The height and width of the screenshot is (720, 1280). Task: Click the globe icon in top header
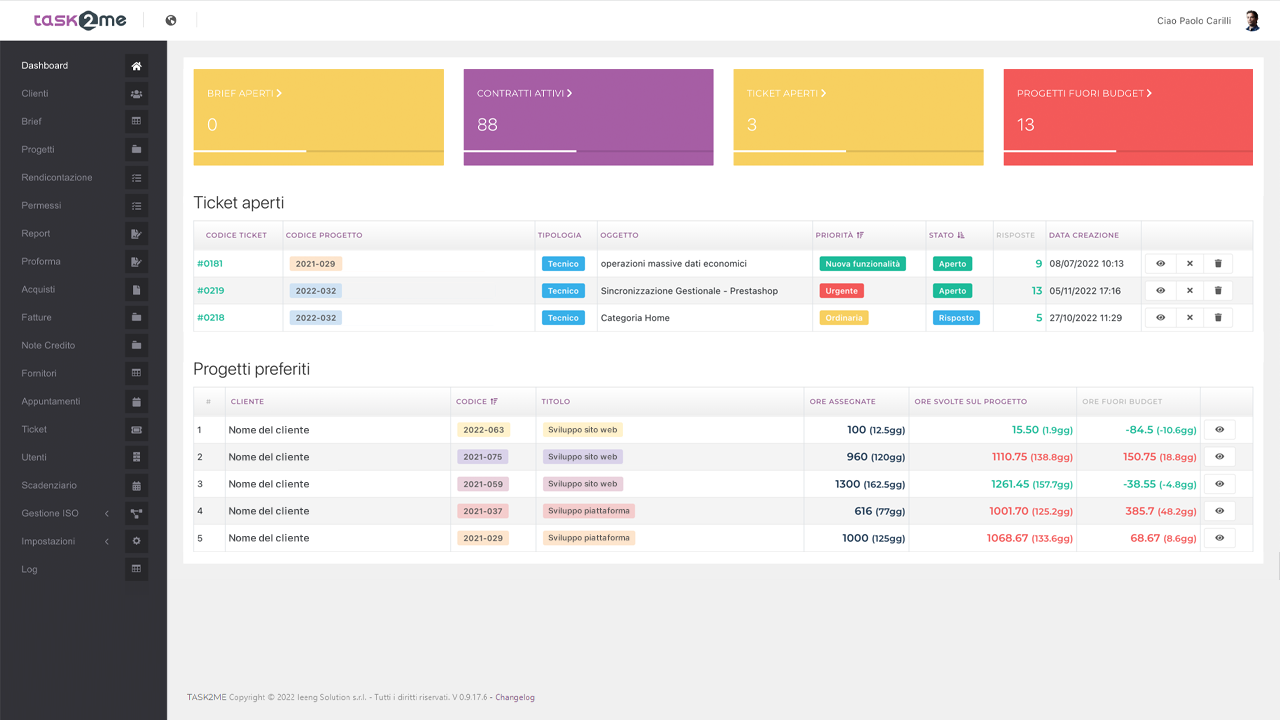click(171, 20)
